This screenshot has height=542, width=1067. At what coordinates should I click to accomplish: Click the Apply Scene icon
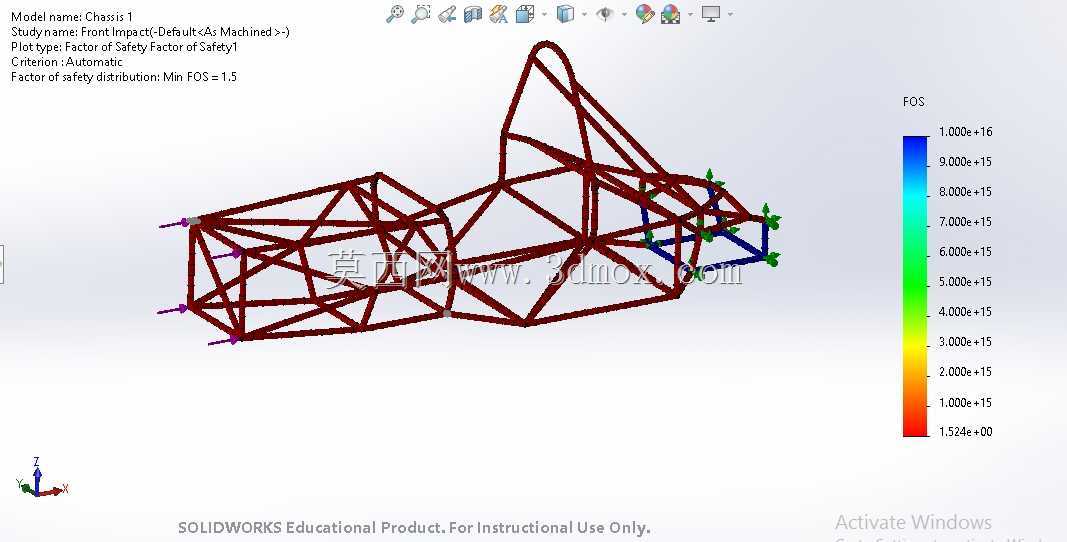[671, 14]
